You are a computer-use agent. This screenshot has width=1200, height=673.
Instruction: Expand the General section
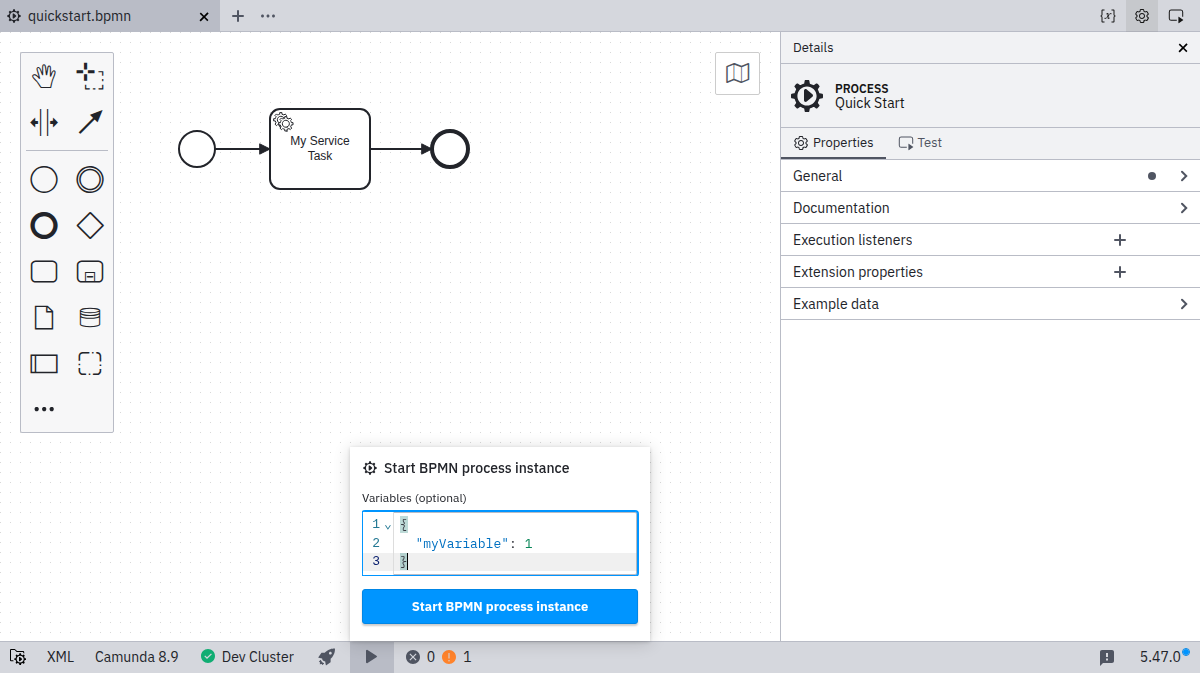pos(990,176)
